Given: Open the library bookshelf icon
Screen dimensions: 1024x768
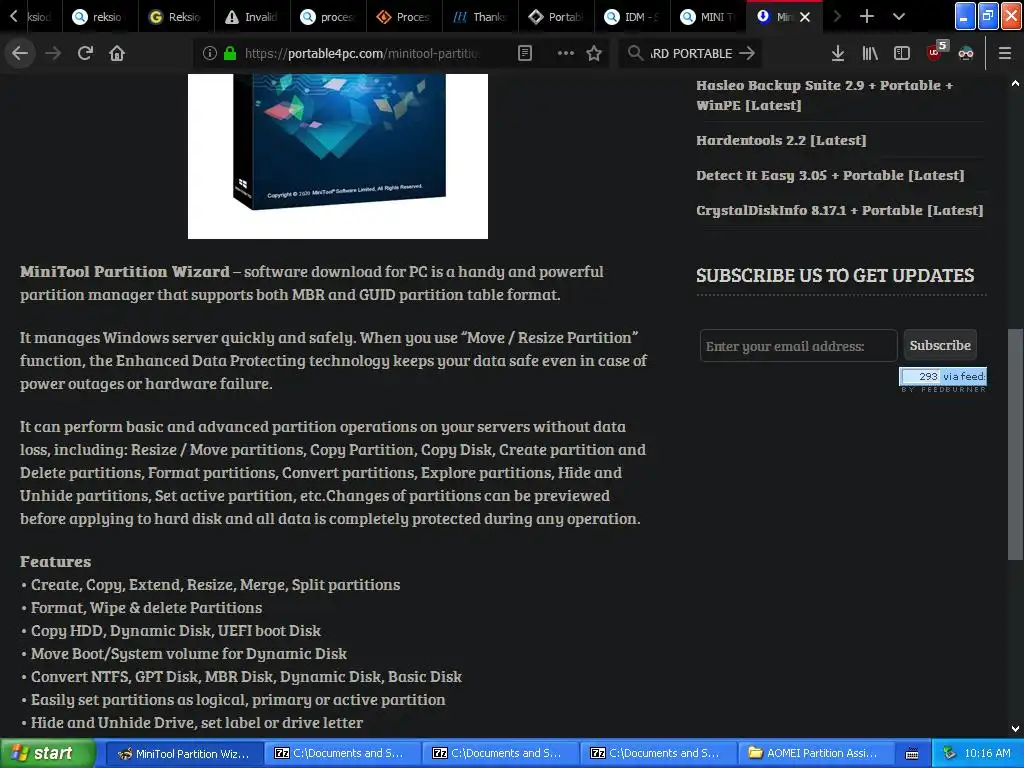Looking at the screenshot, I should click(x=870, y=53).
